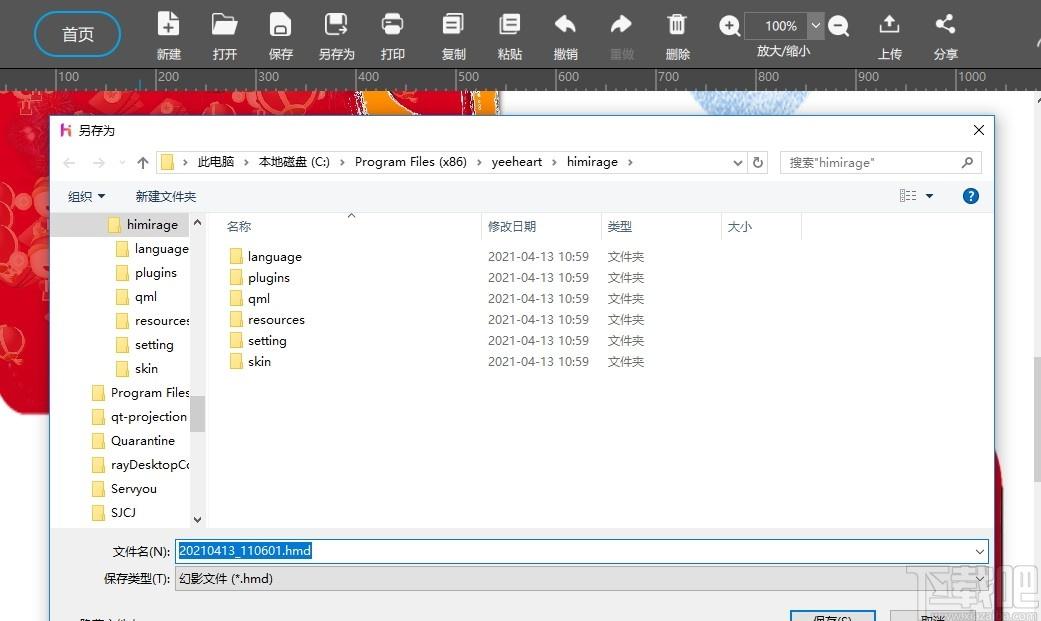The image size is (1041, 621).
Task: Click the blue help question icon
Action: pyautogui.click(x=970, y=196)
